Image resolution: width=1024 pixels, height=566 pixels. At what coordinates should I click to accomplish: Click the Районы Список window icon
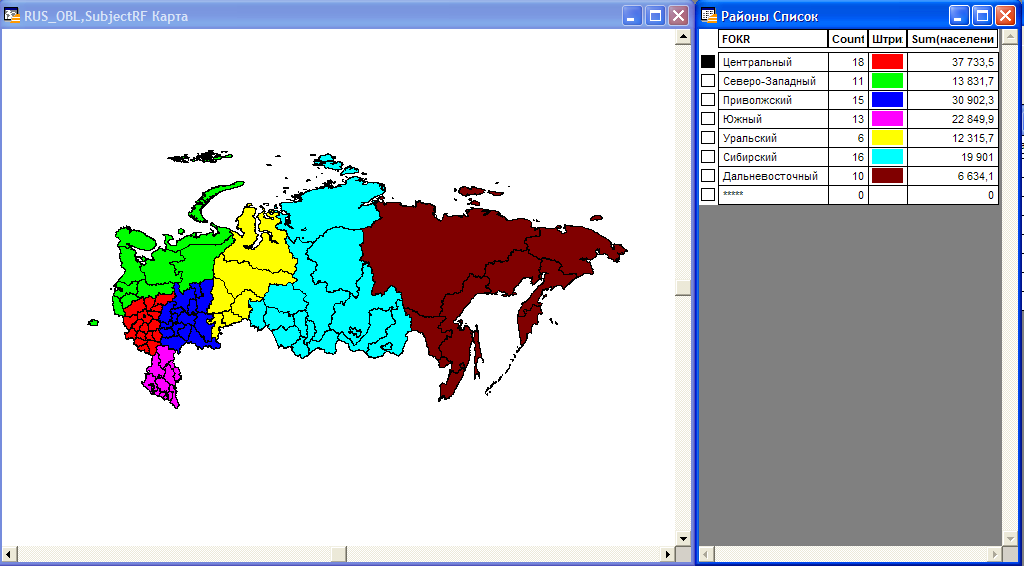708,16
